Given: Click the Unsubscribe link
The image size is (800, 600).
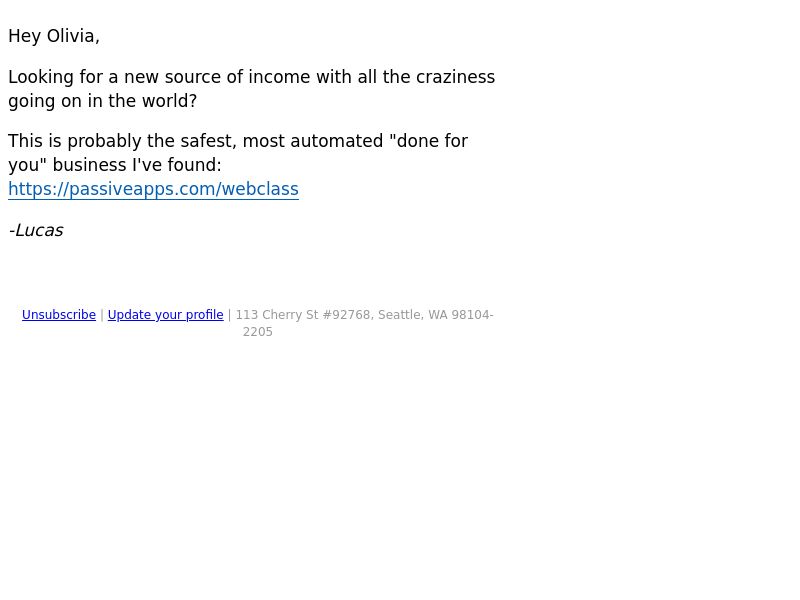Looking at the screenshot, I should coord(59,315).
